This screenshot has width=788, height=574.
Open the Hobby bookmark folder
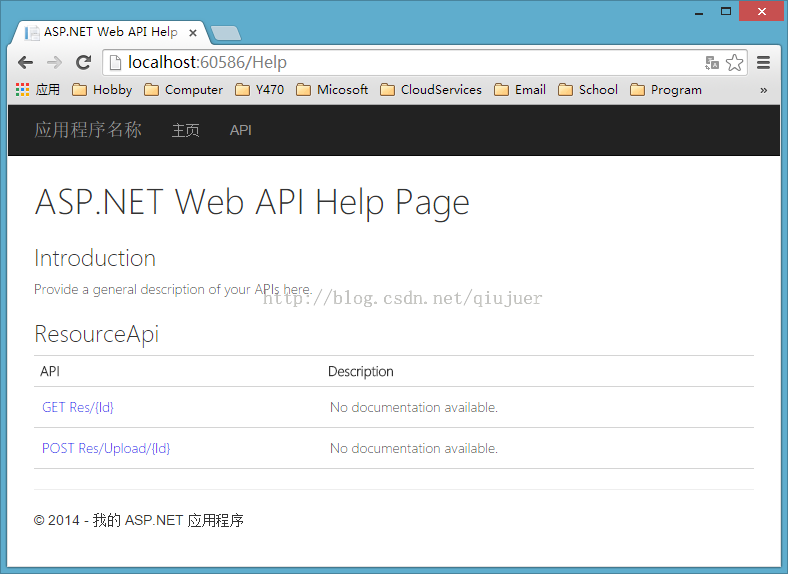pyautogui.click(x=102, y=89)
